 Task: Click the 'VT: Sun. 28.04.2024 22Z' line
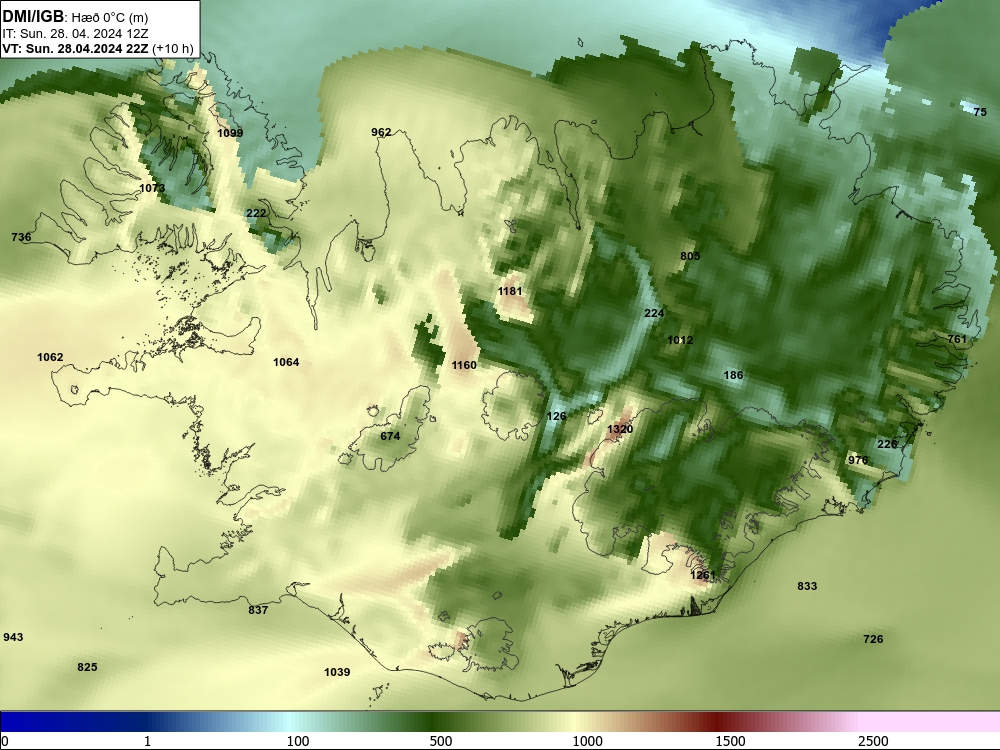75,48
